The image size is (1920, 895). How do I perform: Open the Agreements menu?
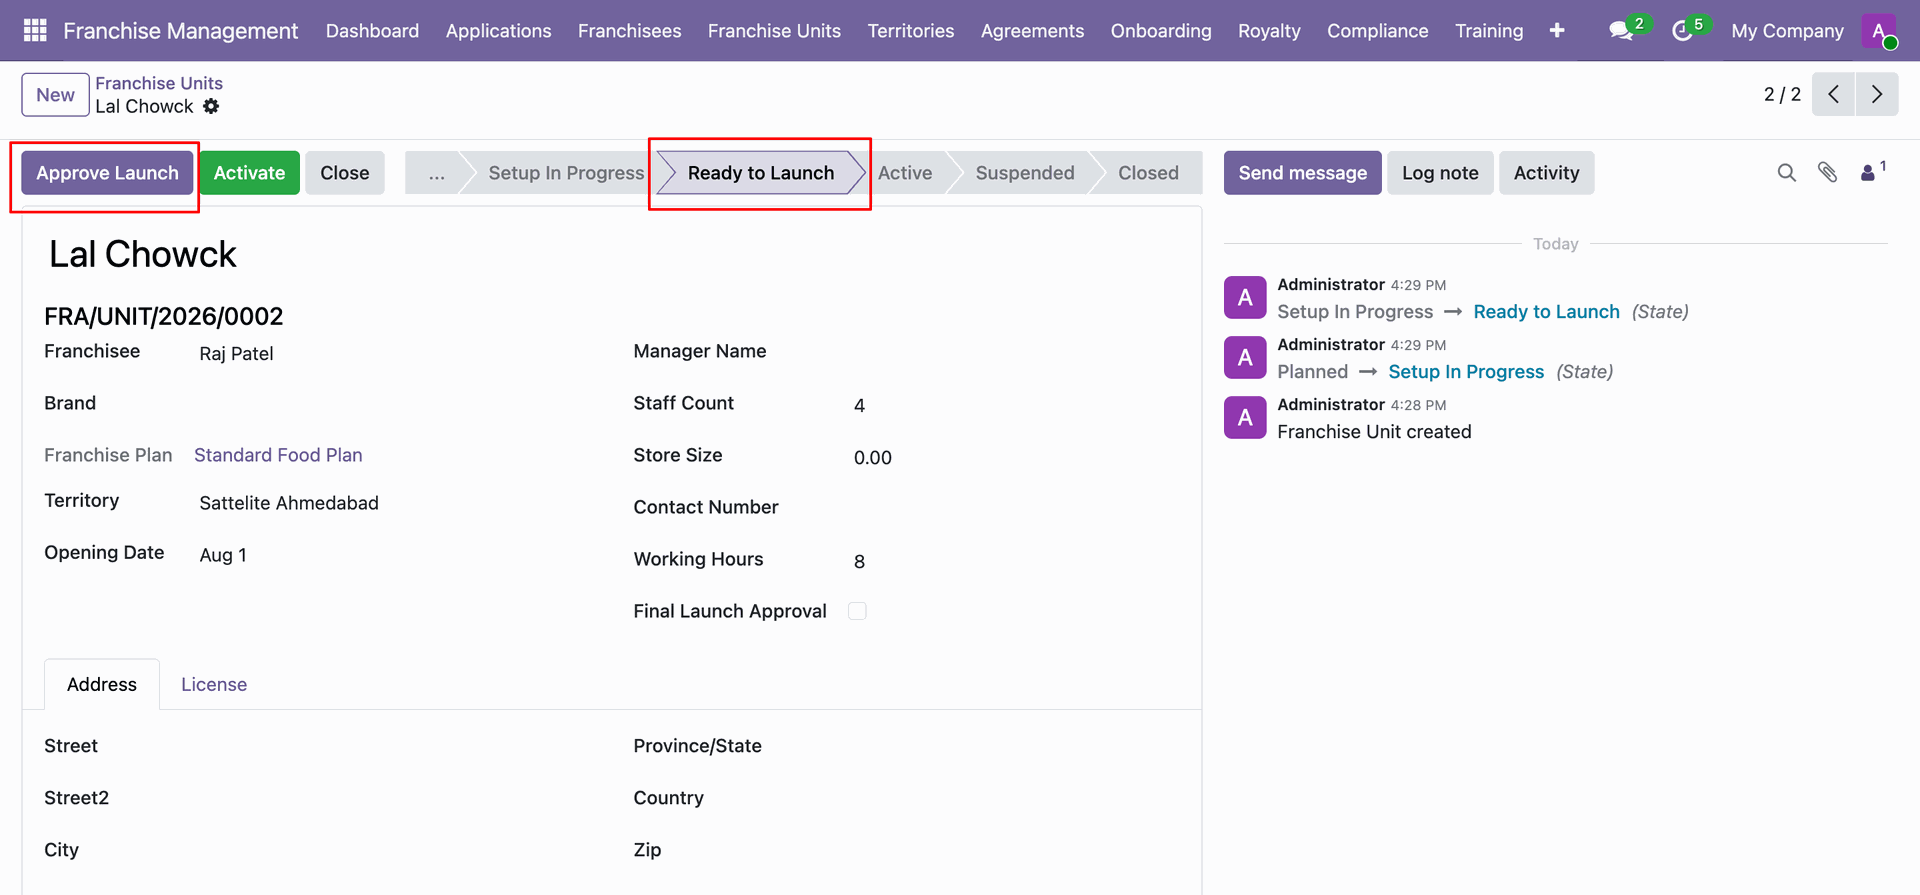[x=1032, y=31]
